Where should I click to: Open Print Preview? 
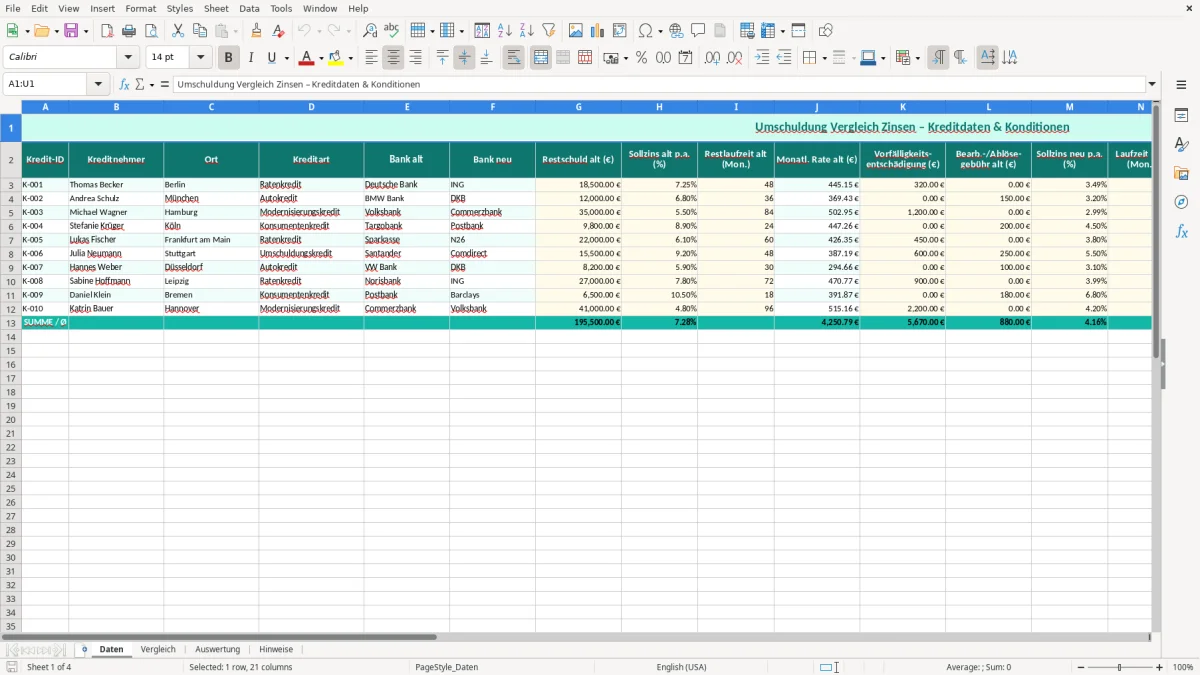pos(151,31)
